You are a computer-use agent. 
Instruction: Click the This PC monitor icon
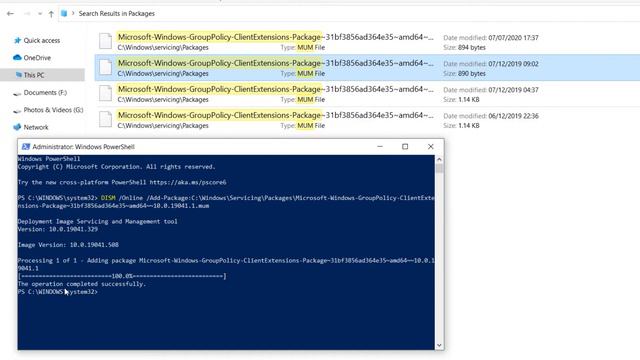pos(18,75)
